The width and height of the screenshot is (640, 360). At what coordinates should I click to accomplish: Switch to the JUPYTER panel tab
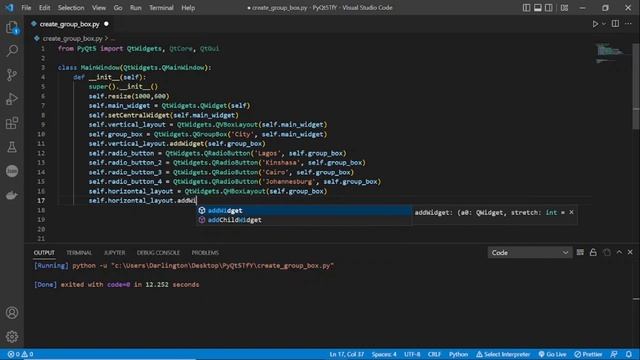tap(114, 253)
